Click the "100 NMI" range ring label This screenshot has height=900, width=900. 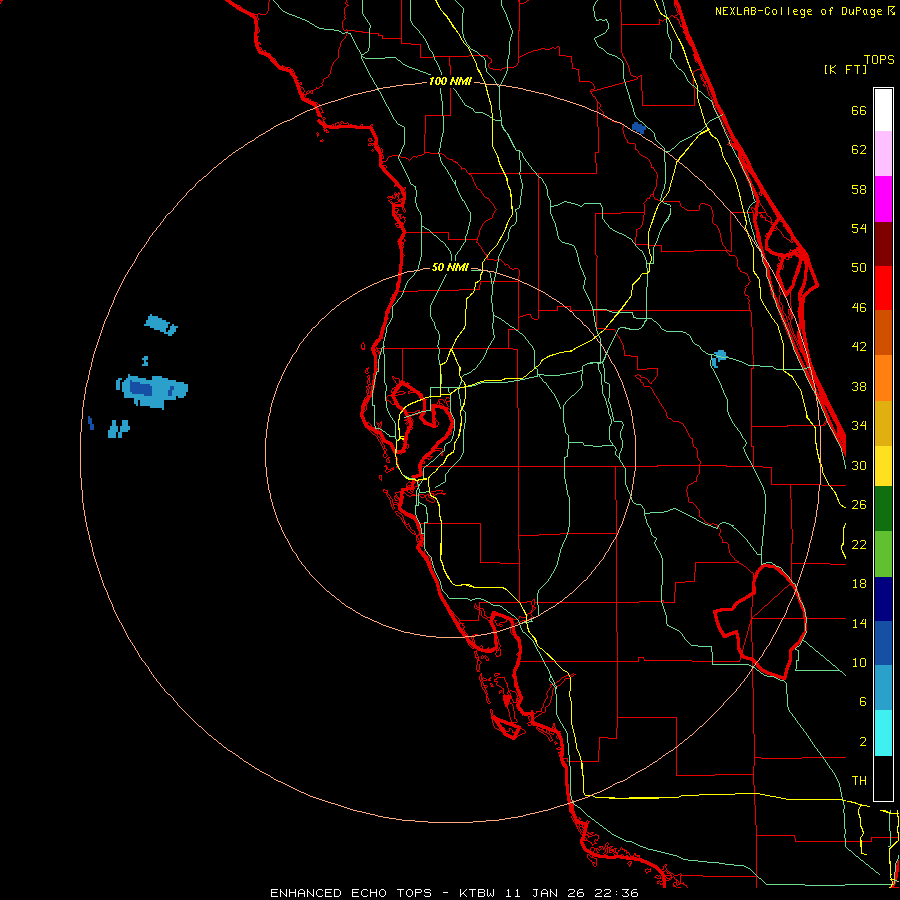pos(450,82)
